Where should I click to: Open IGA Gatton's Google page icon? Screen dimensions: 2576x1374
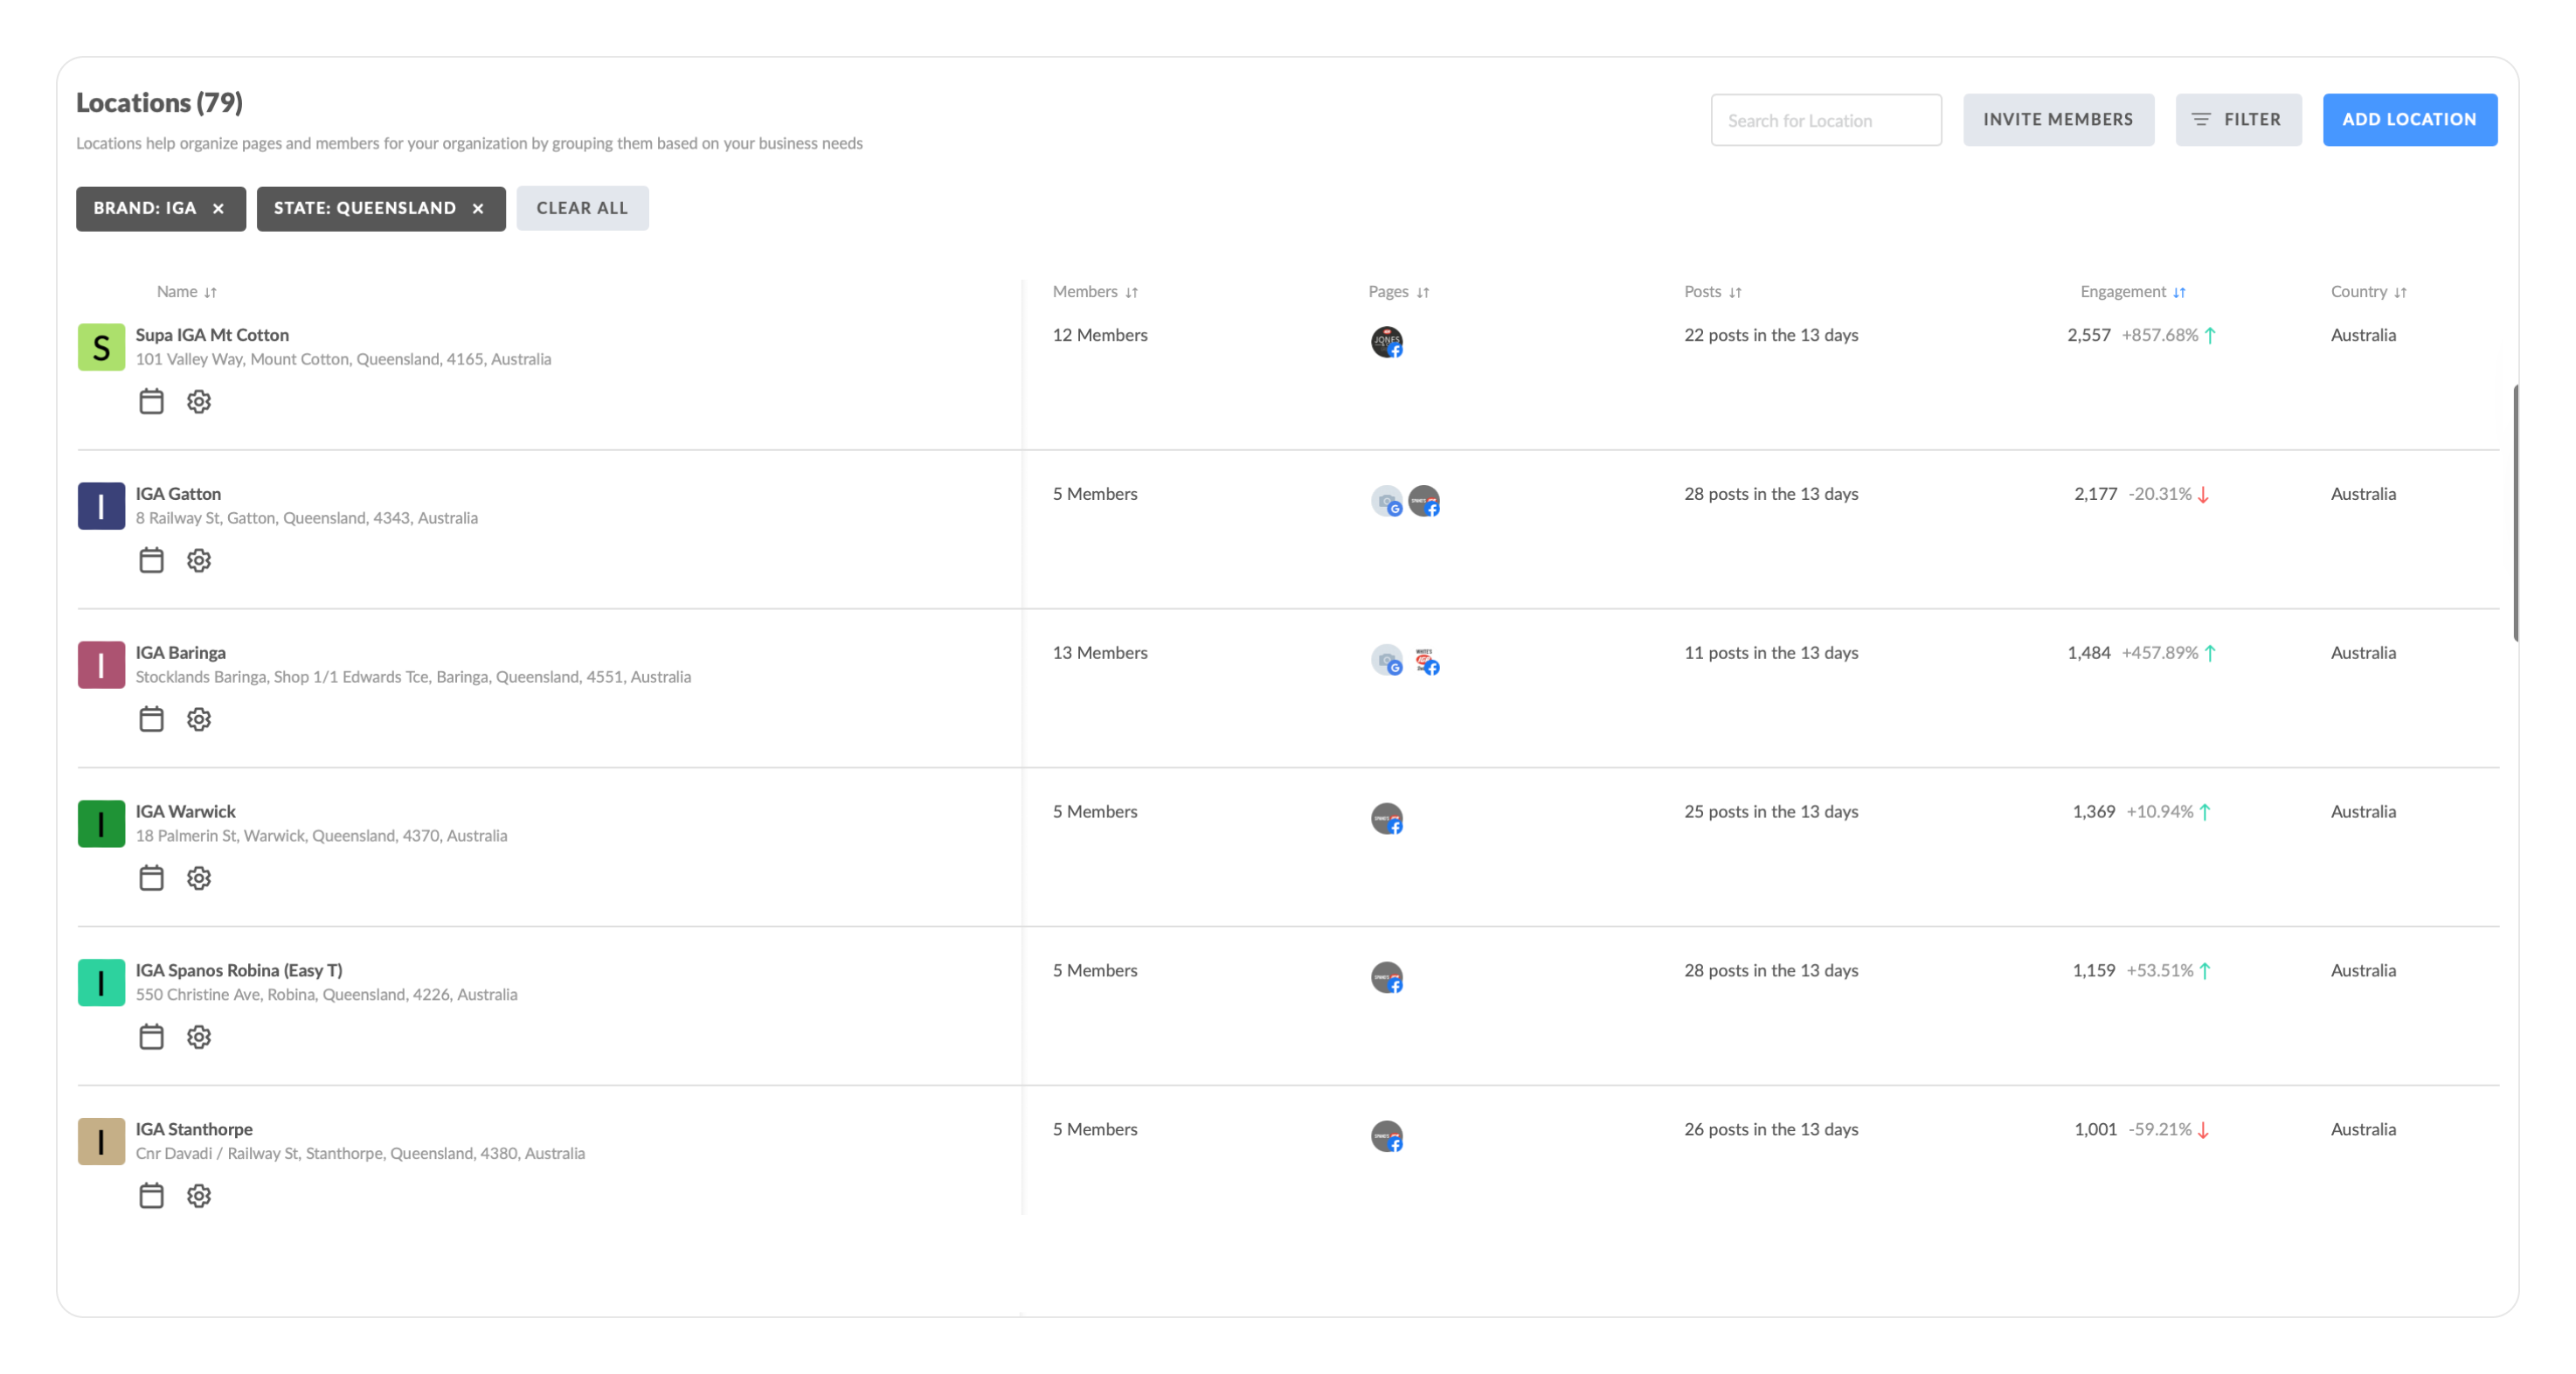point(1386,500)
